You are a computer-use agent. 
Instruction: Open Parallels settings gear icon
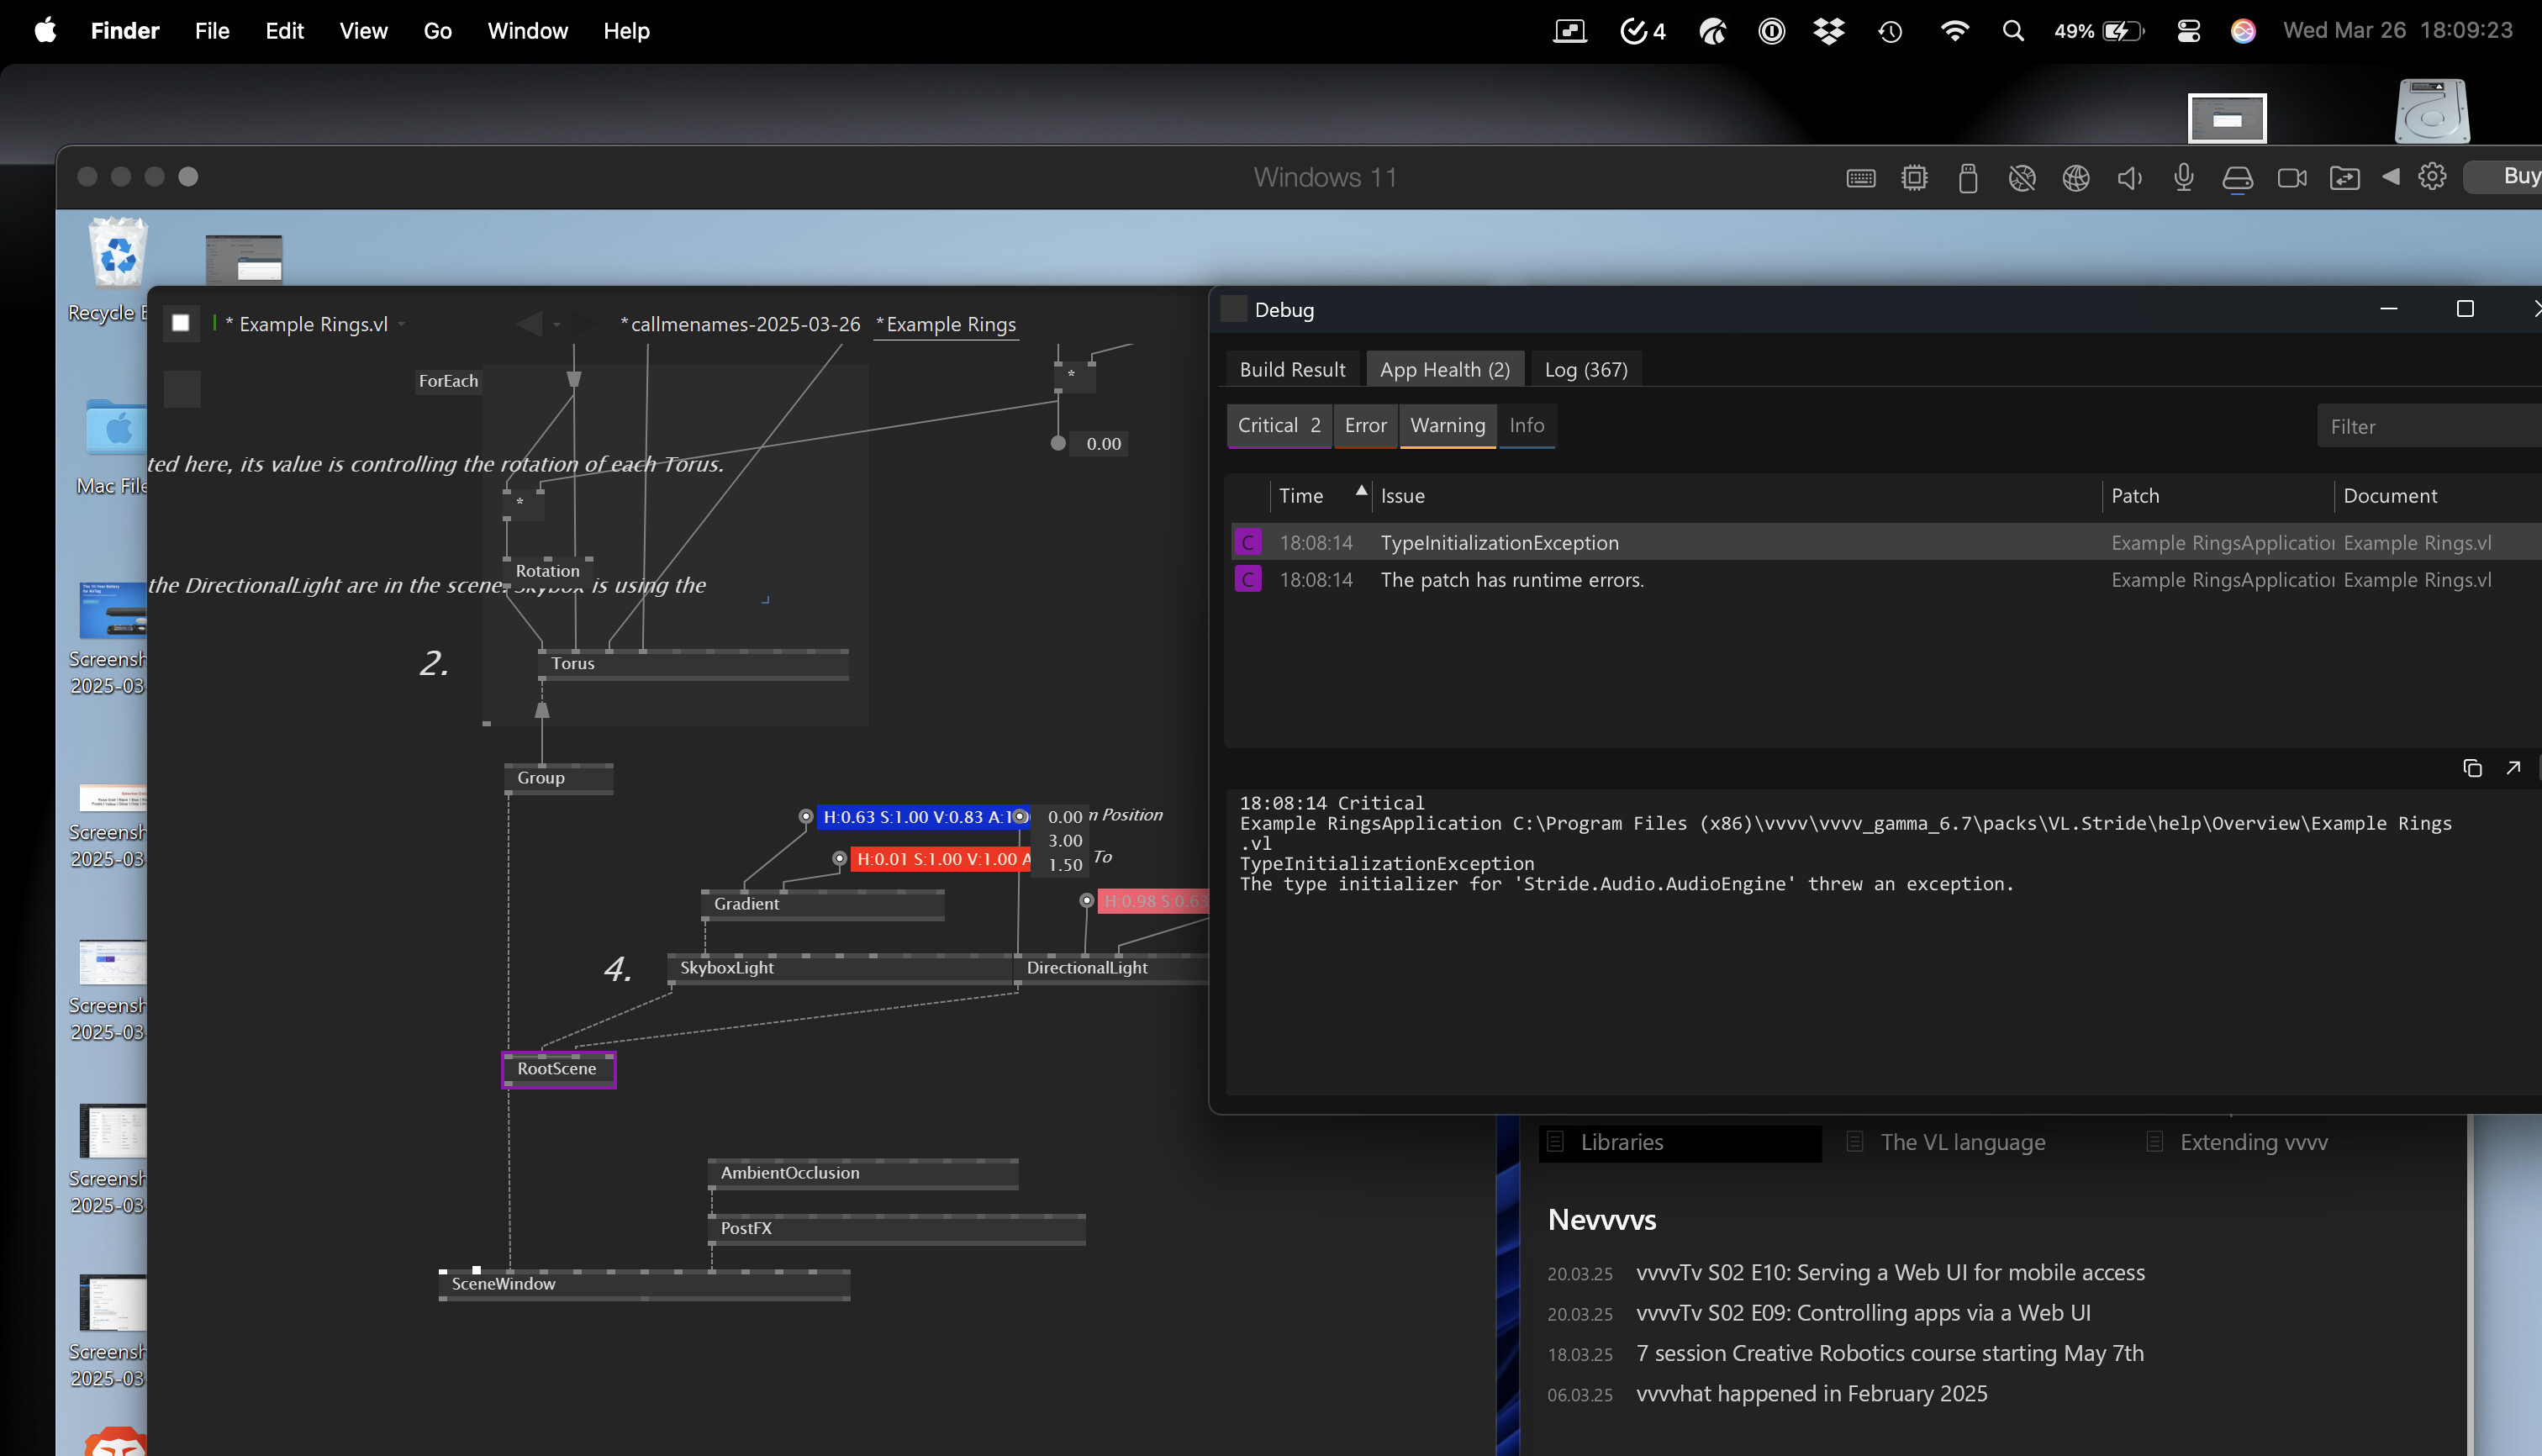pyautogui.click(x=2432, y=177)
